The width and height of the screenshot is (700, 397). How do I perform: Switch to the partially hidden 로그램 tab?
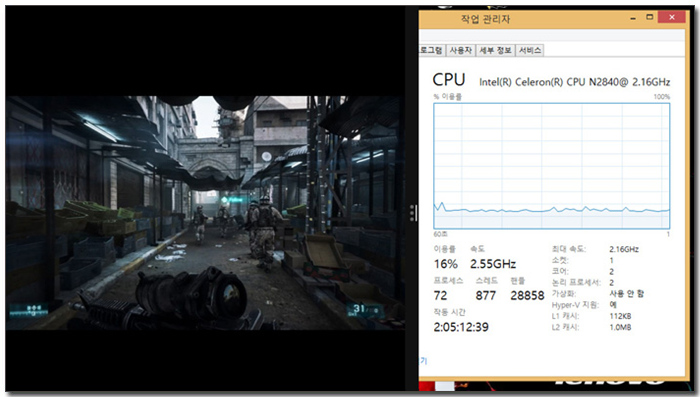[x=432, y=50]
